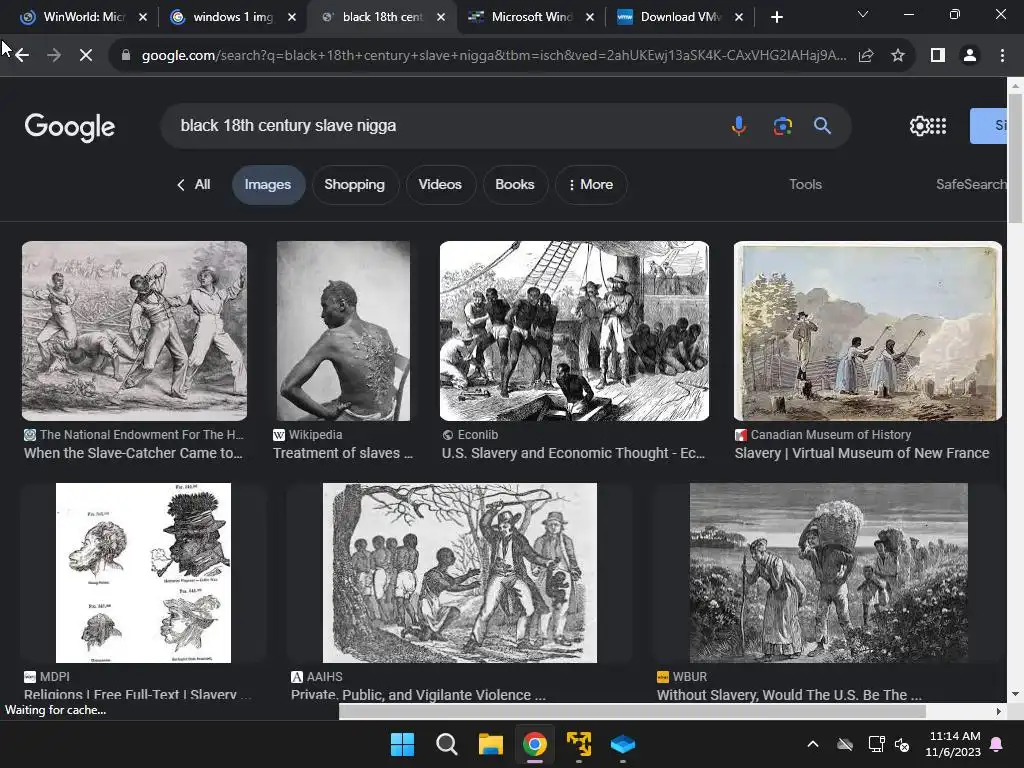Viewport: 1024px width, 768px height.
Task: Open the Chrome profile icon
Action: pyautogui.click(x=970, y=56)
